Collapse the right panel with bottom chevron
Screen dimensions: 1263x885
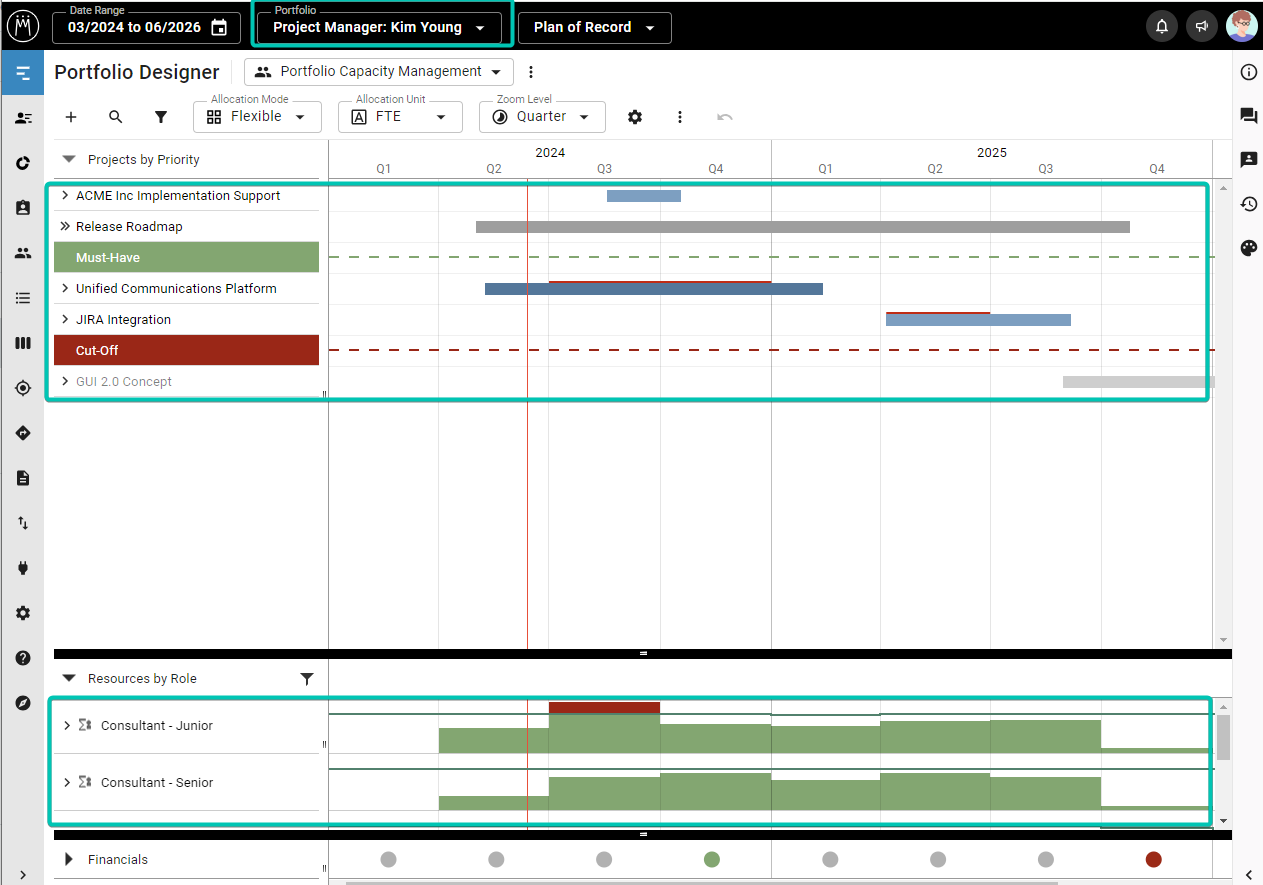point(1248,874)
